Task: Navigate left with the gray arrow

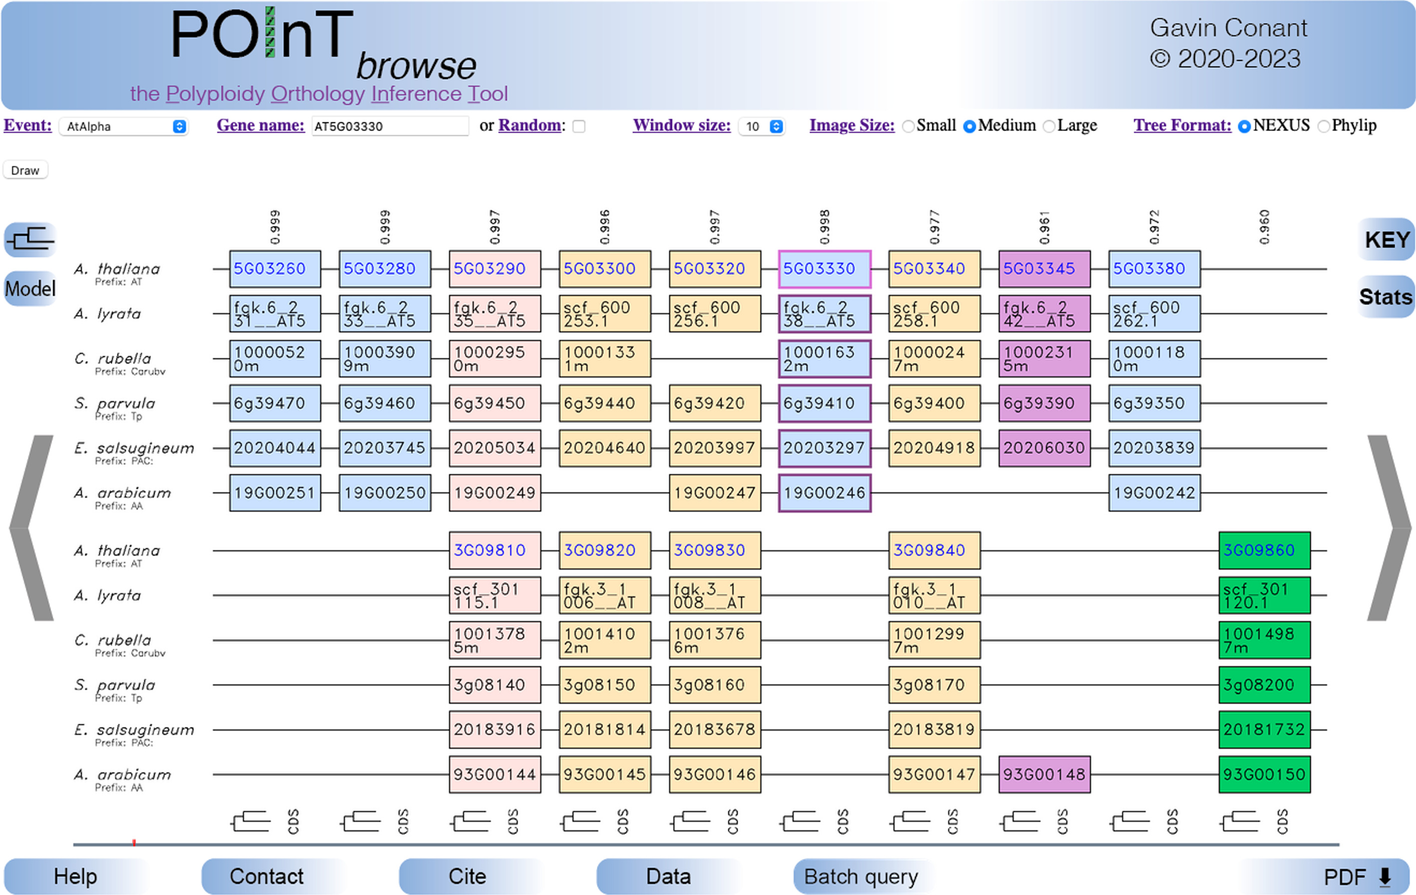Action: (x=31, y=528)
